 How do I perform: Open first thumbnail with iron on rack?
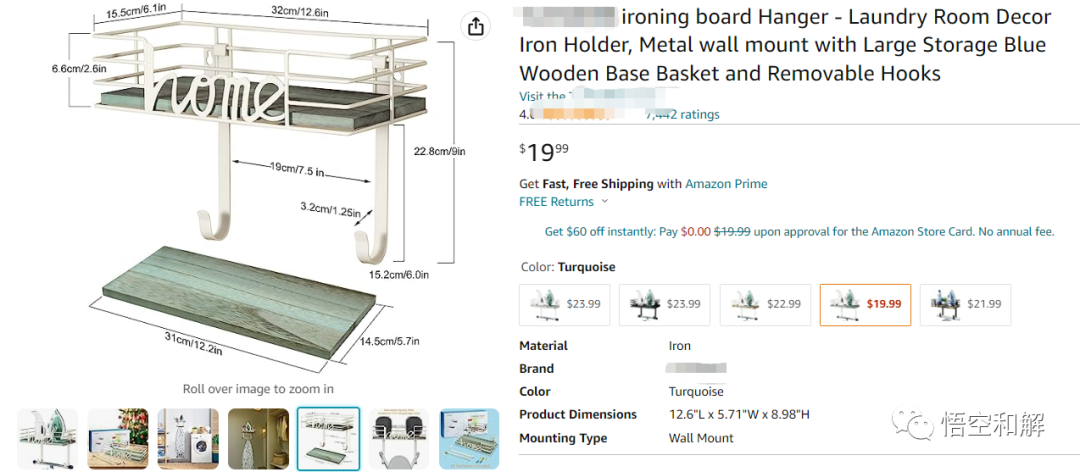pos(48,438)
